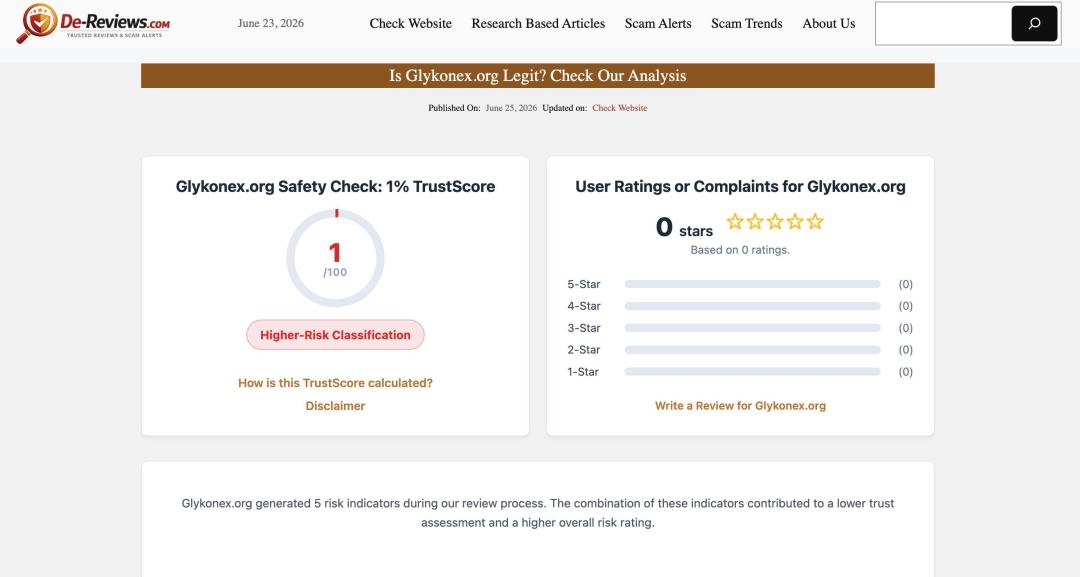1080x577 pixels.
Task: Go to Scam Alerts page
Action: (658, 23)
